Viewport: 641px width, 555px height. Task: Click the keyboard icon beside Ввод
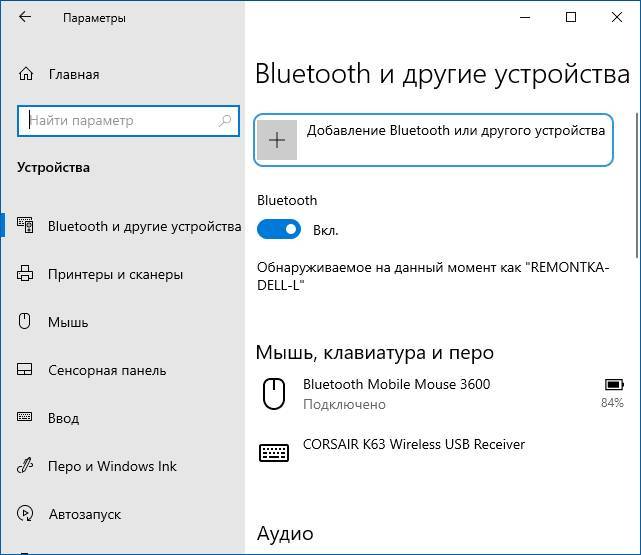pyautogui.click(x=25, y=417)
